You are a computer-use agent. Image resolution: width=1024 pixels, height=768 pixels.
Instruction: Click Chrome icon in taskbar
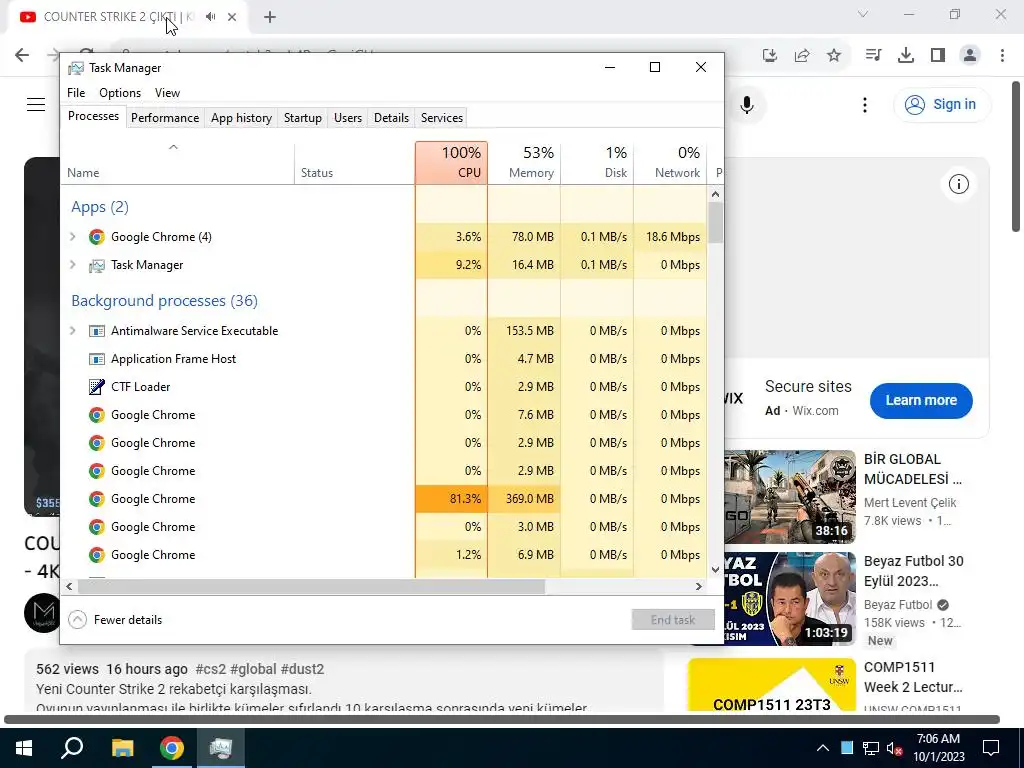point(172,748)
